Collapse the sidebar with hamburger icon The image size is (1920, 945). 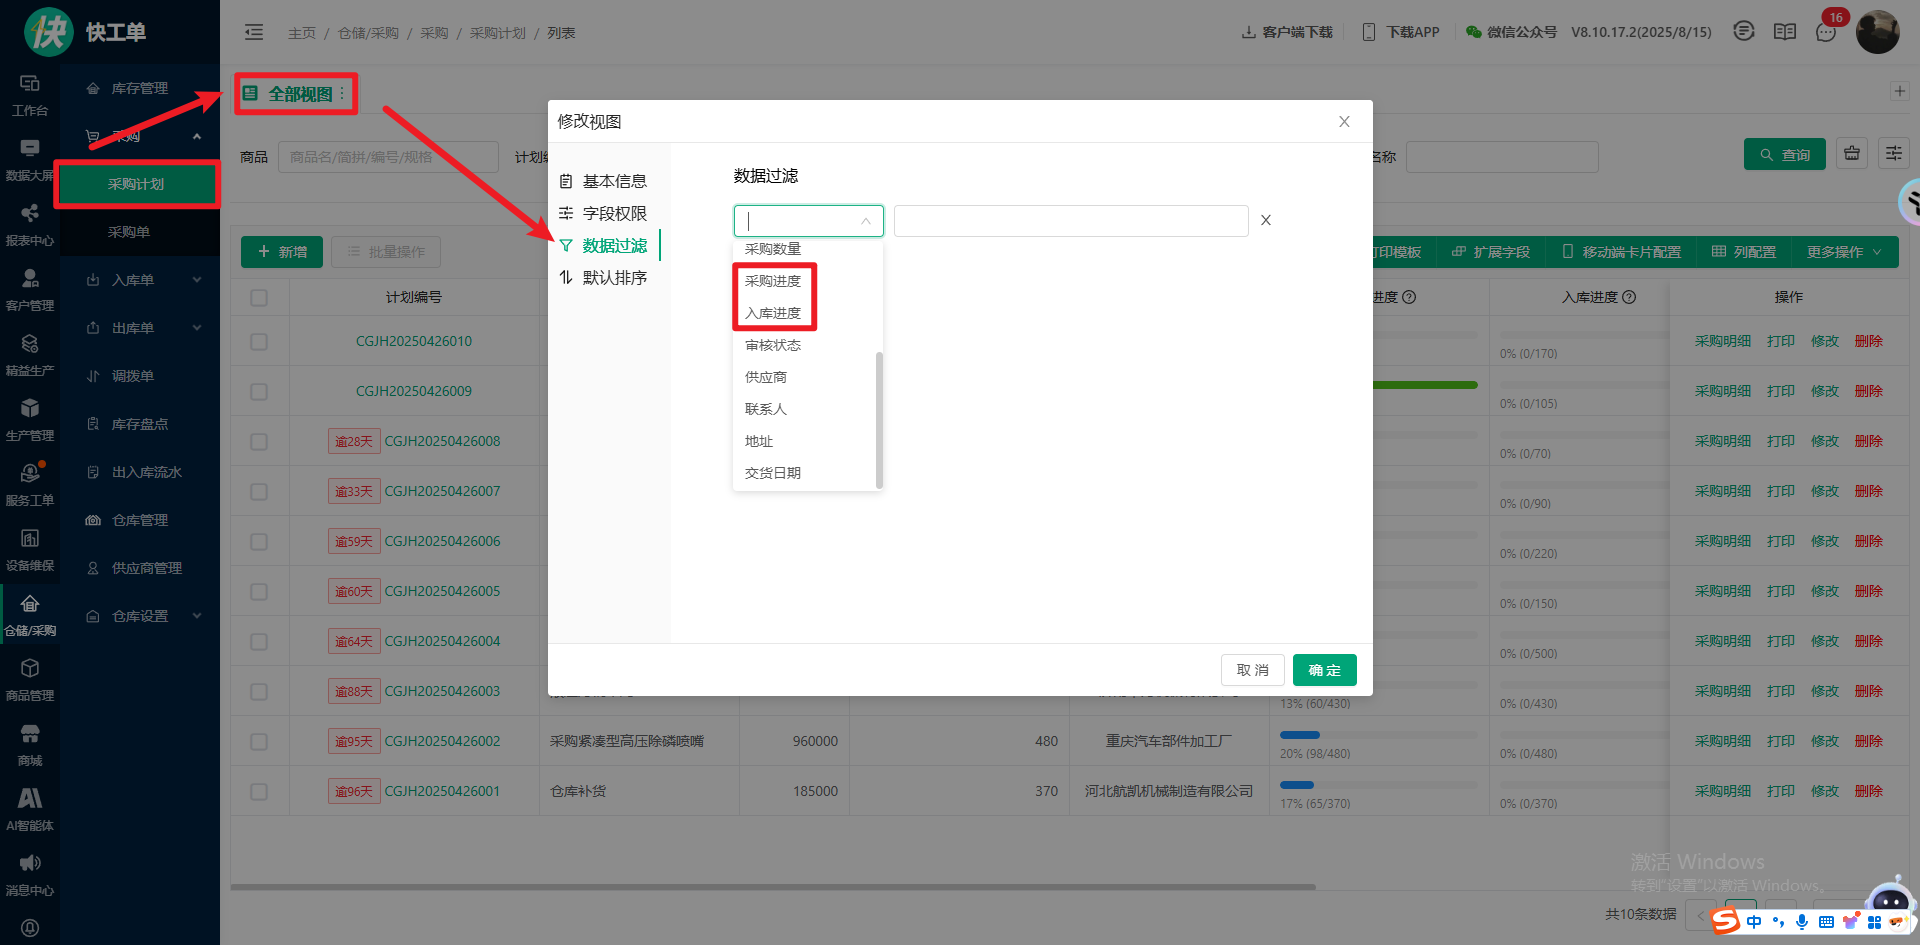click(254, 32)
